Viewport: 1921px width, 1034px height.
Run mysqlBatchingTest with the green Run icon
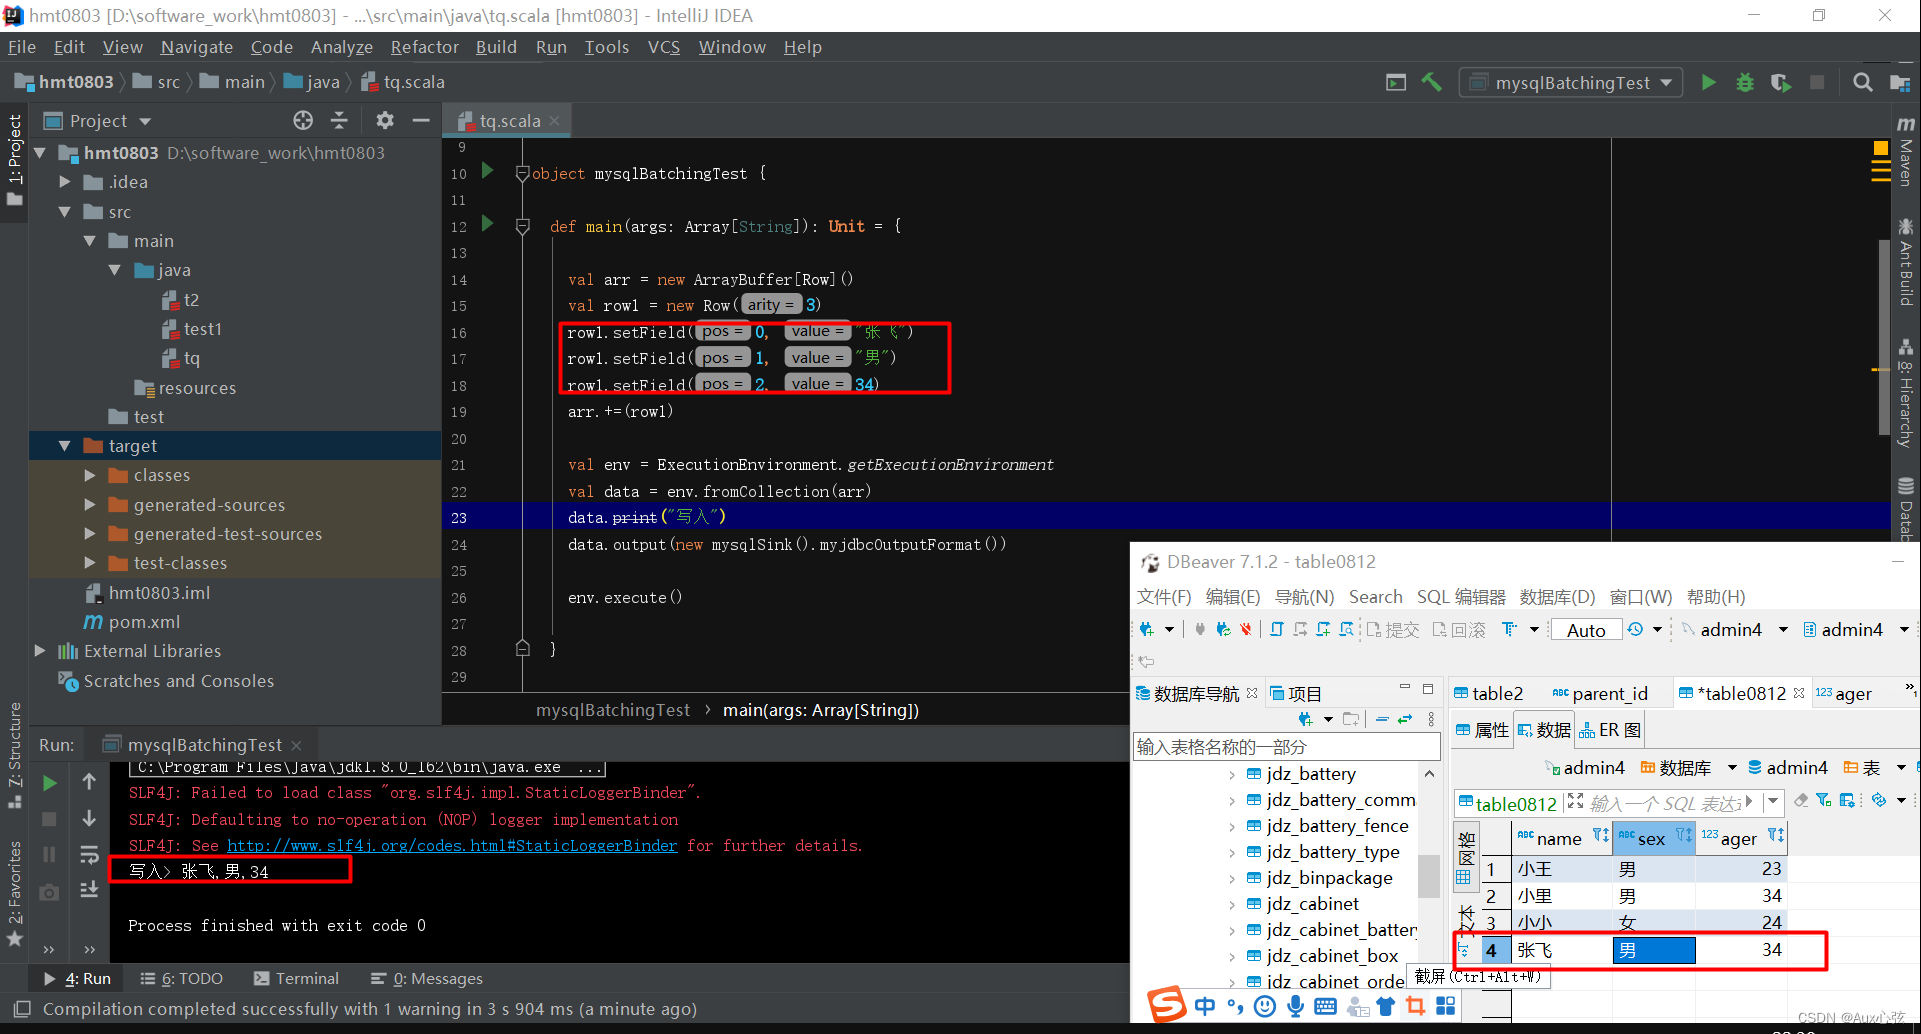tap(1708, 82)
